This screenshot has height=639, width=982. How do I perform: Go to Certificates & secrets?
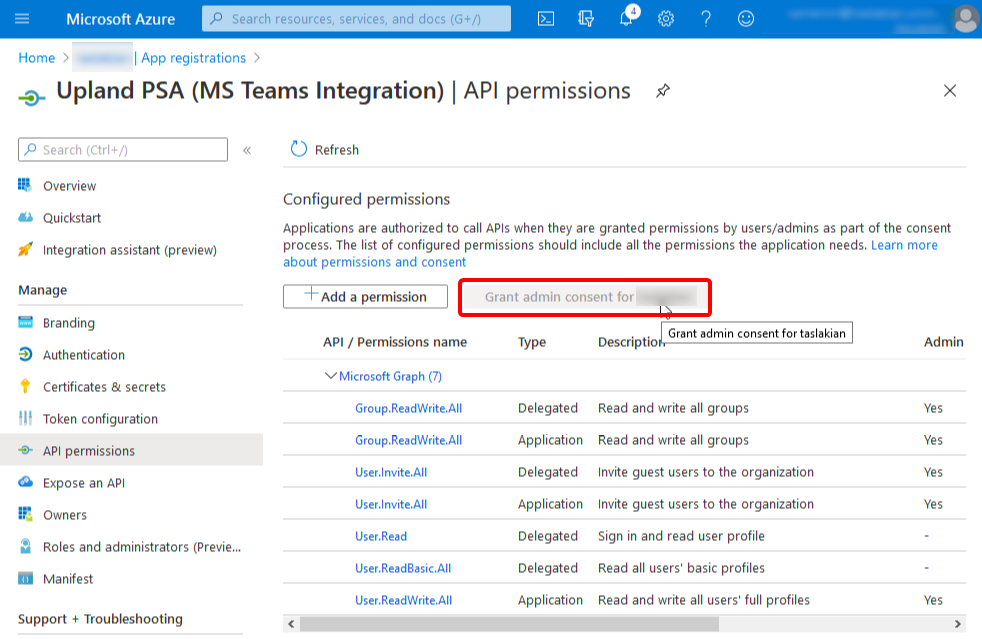tap(104, 387)
